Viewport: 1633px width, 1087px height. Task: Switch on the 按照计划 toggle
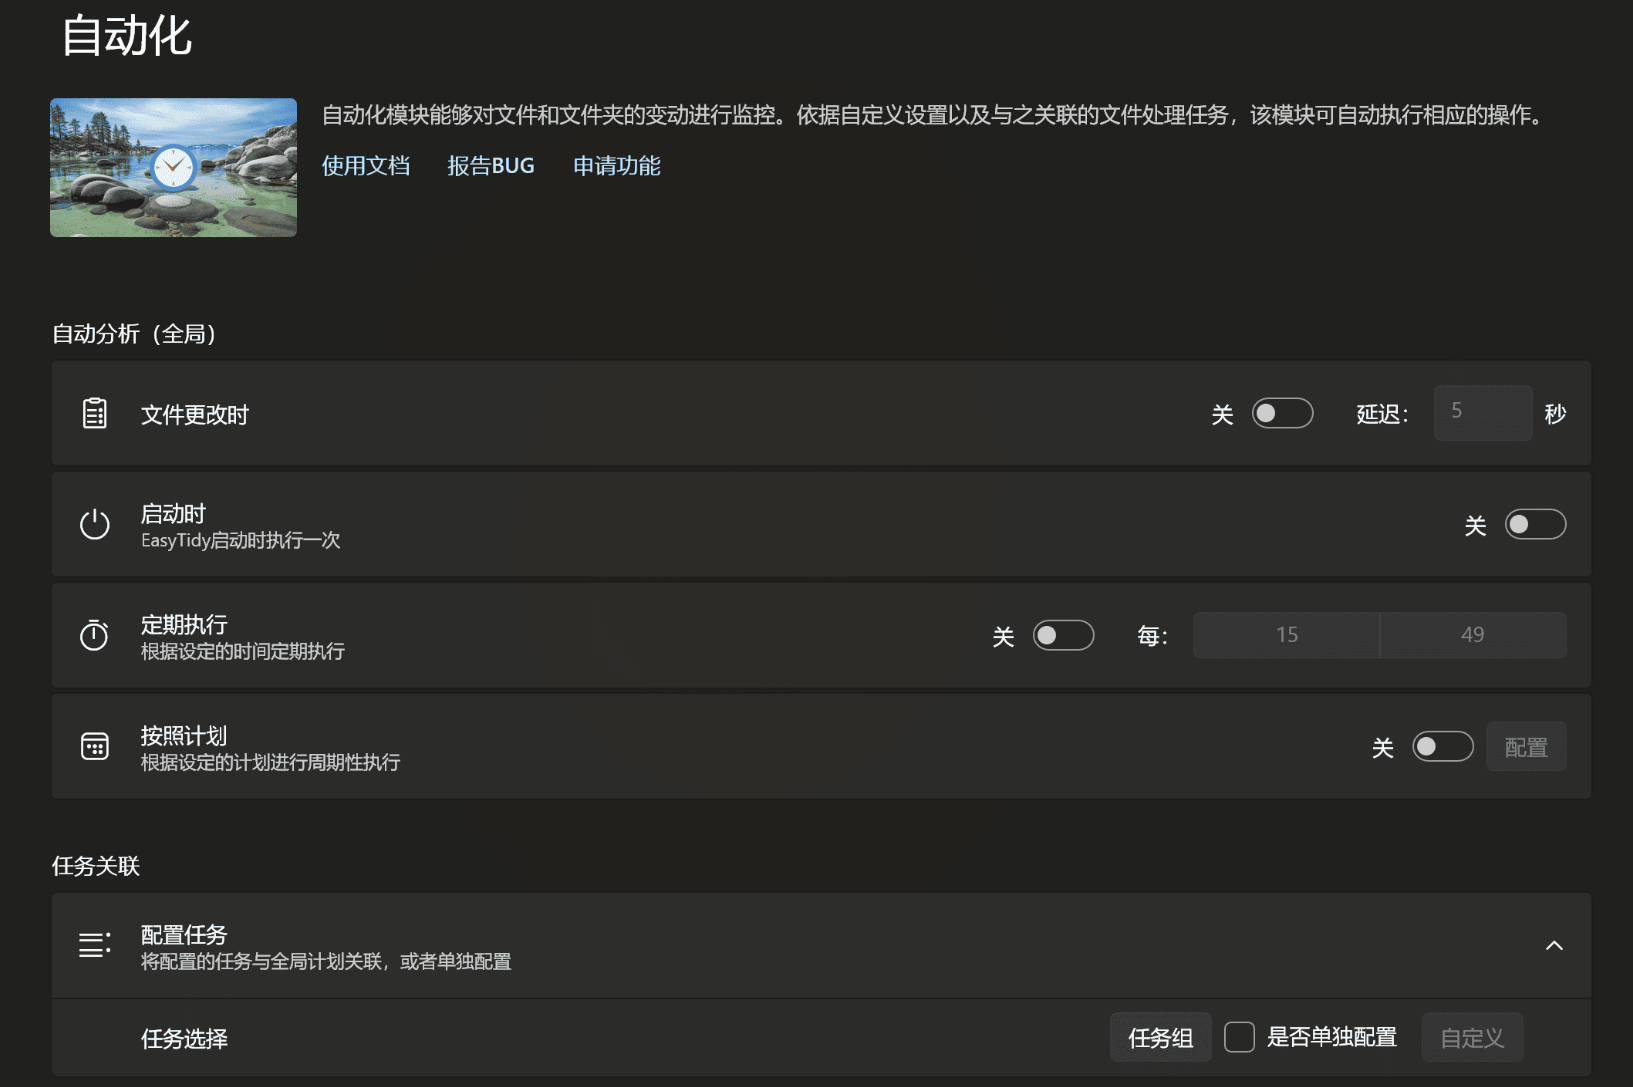(x=1443, y=746)
